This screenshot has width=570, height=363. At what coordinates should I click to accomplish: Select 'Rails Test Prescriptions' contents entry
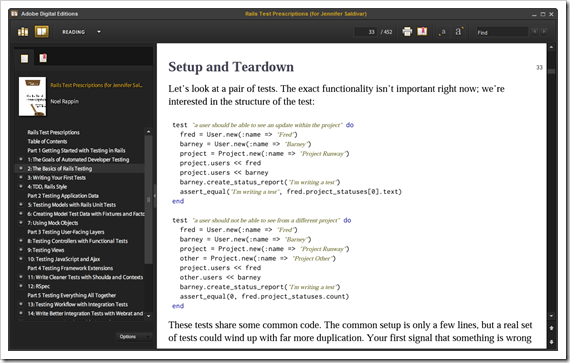point(53,132)
